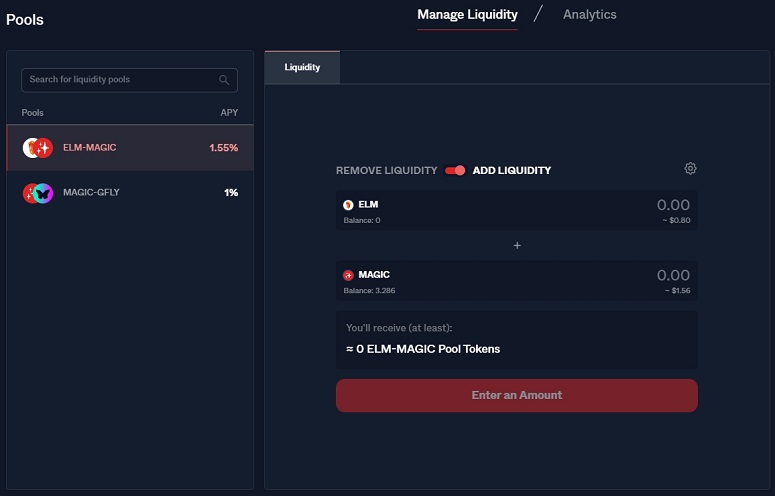Click the MAGIC token icon in input
Viewport: 775px width, 496px height.
coord(348,275)
